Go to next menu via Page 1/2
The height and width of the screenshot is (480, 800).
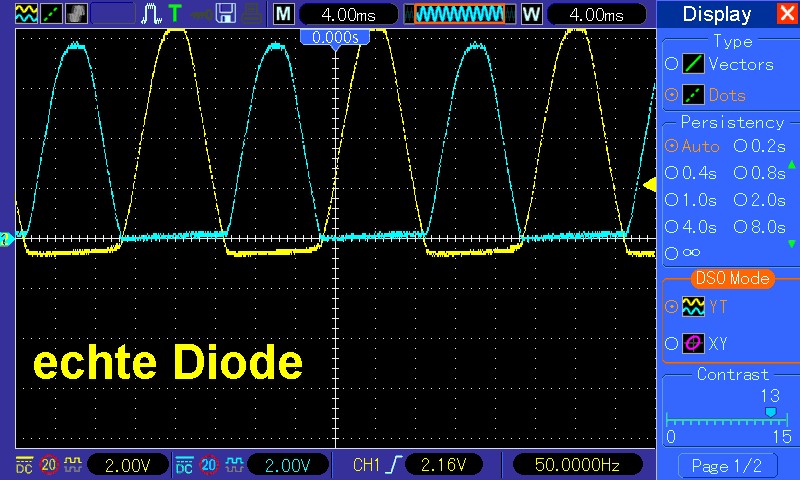[727, 465]
